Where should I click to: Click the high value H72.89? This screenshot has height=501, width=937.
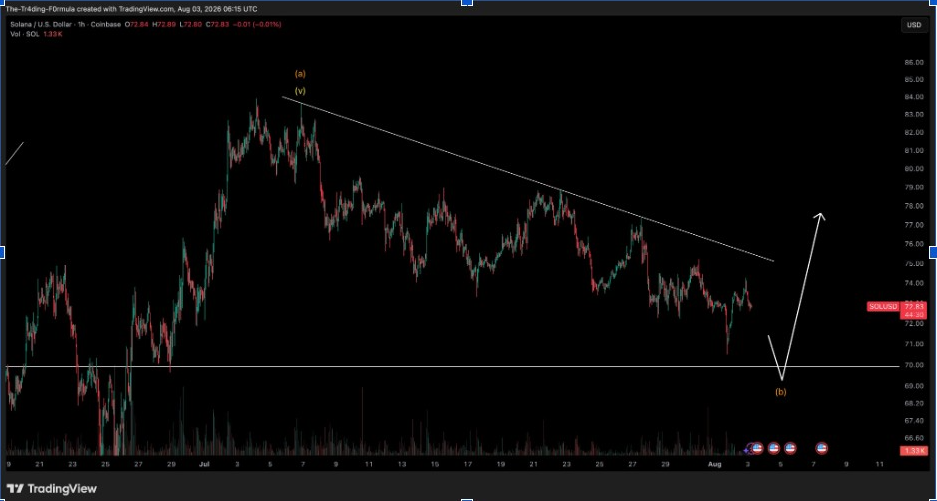(x=164, y=25)
